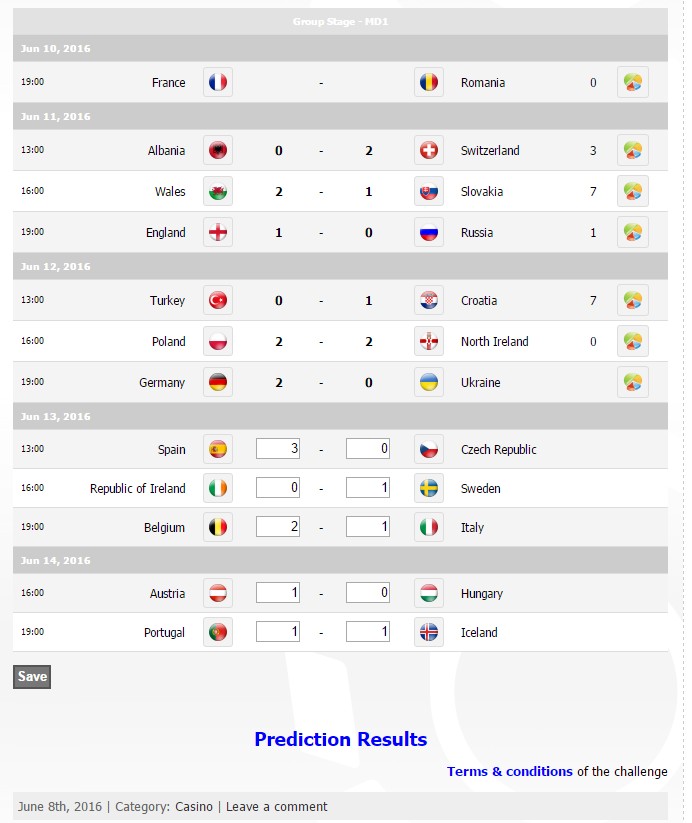Open chart icon for Turkey vs Croatia
The width and height of the screenshot is (692, 823).
tap(632, 300)
